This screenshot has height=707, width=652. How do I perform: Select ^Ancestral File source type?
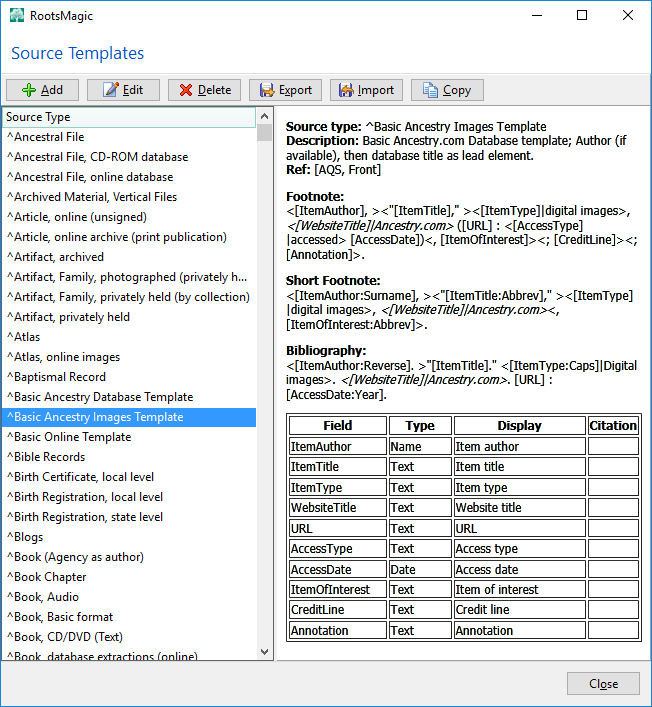[x=129, y=137]
